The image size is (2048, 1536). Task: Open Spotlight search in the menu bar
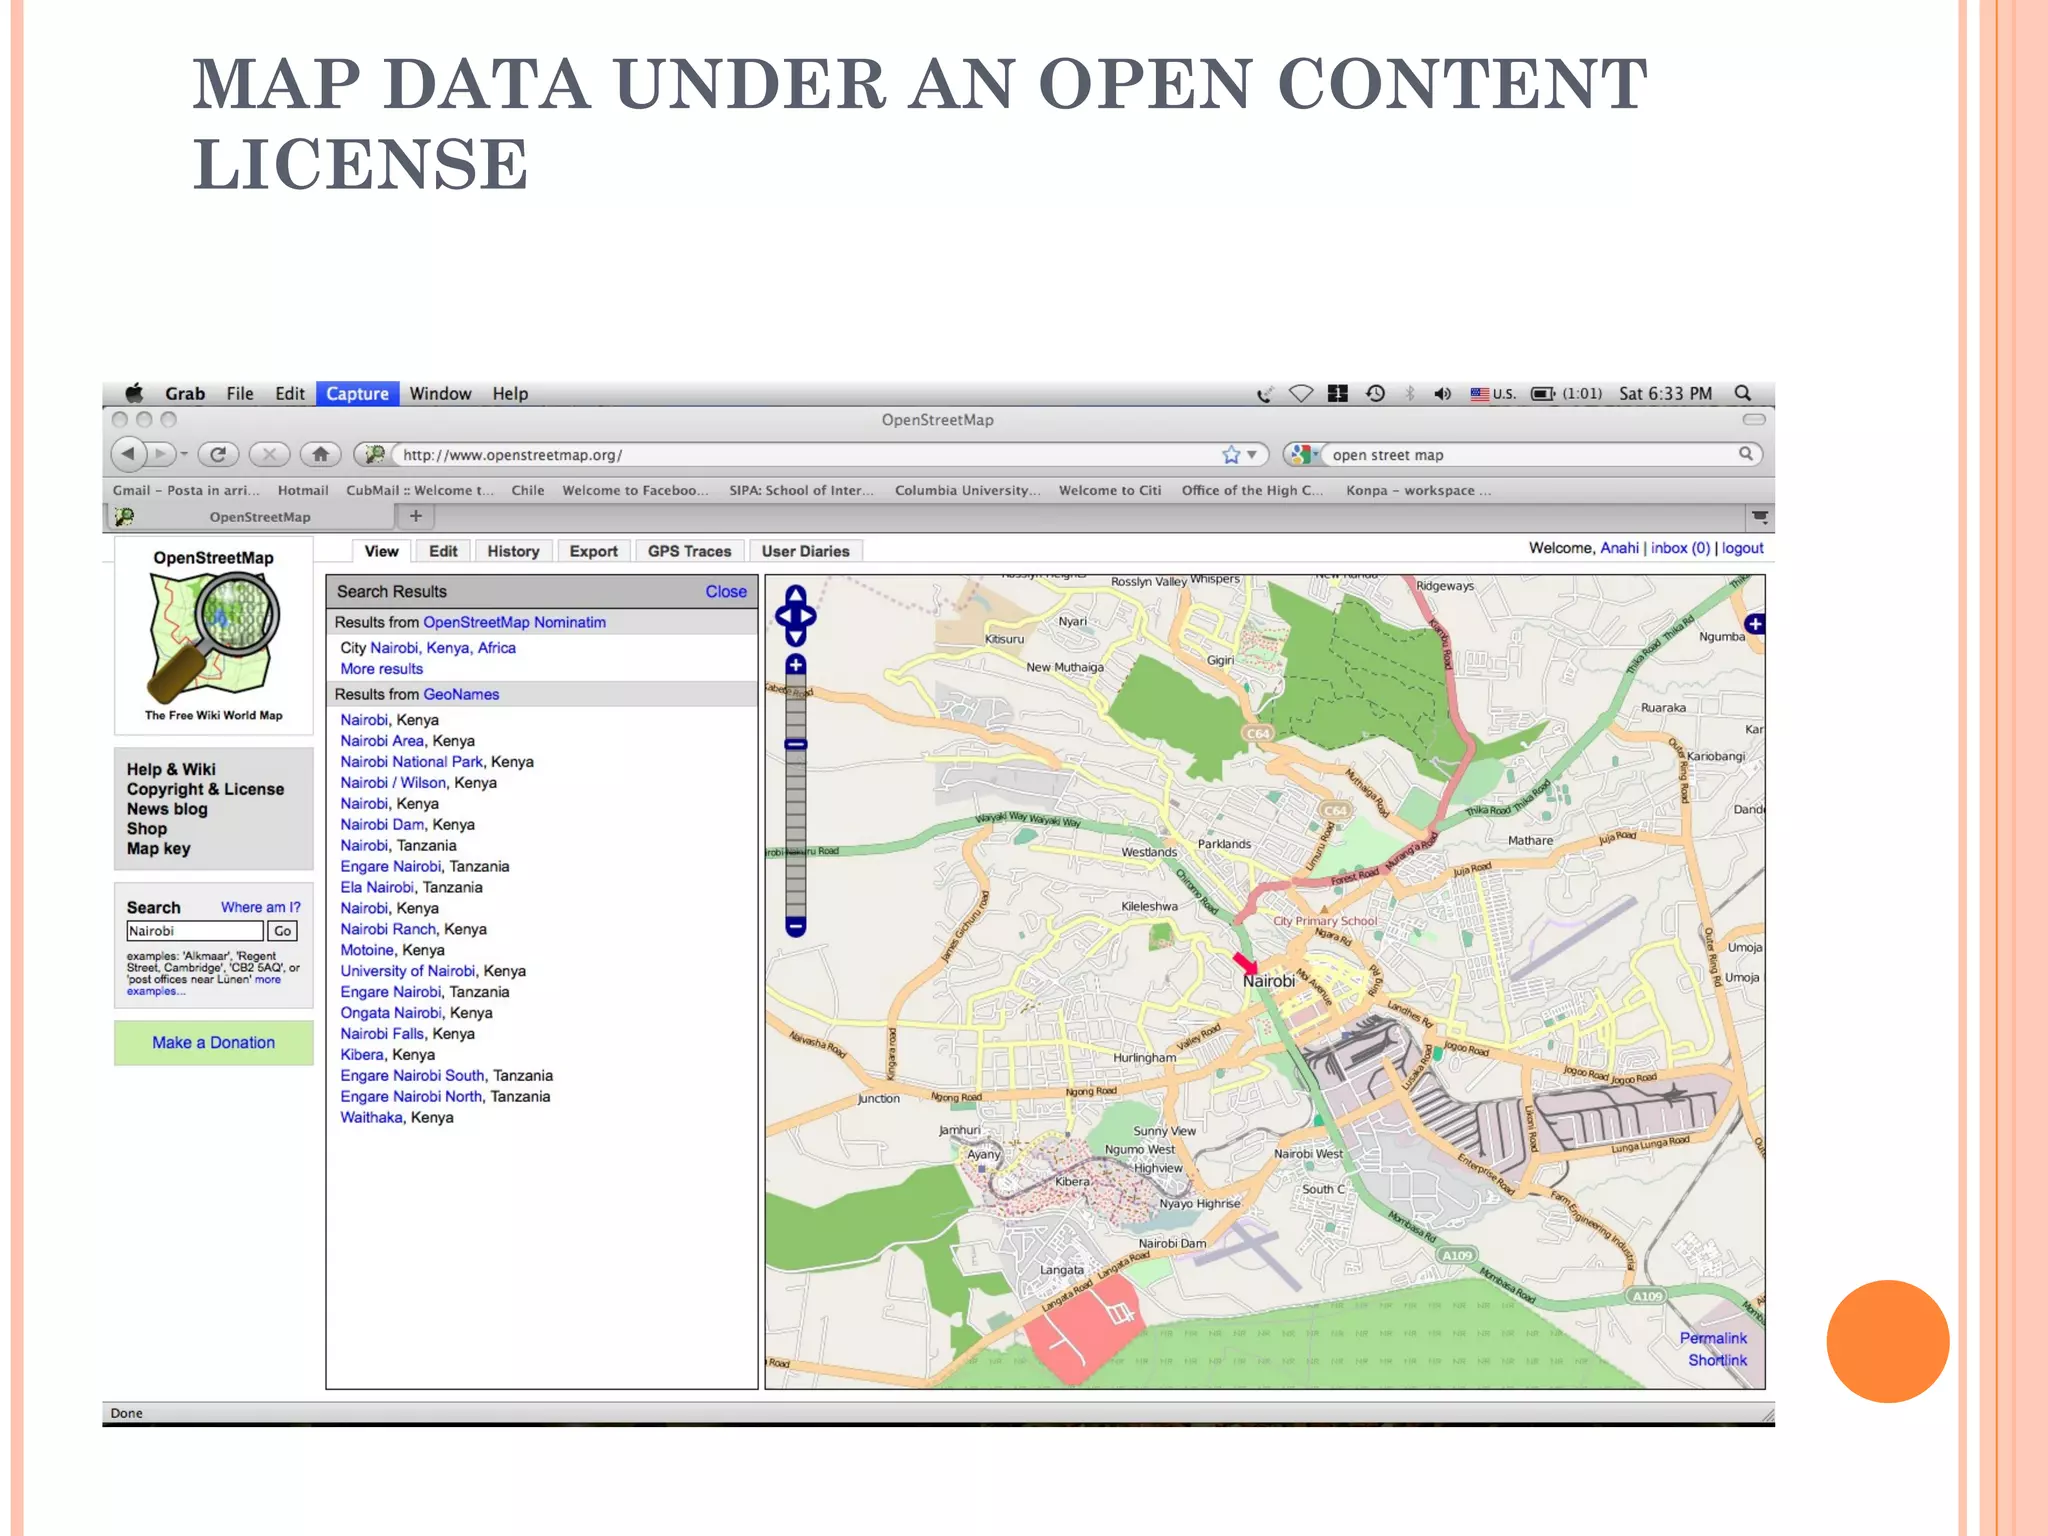click(1743, 393)
